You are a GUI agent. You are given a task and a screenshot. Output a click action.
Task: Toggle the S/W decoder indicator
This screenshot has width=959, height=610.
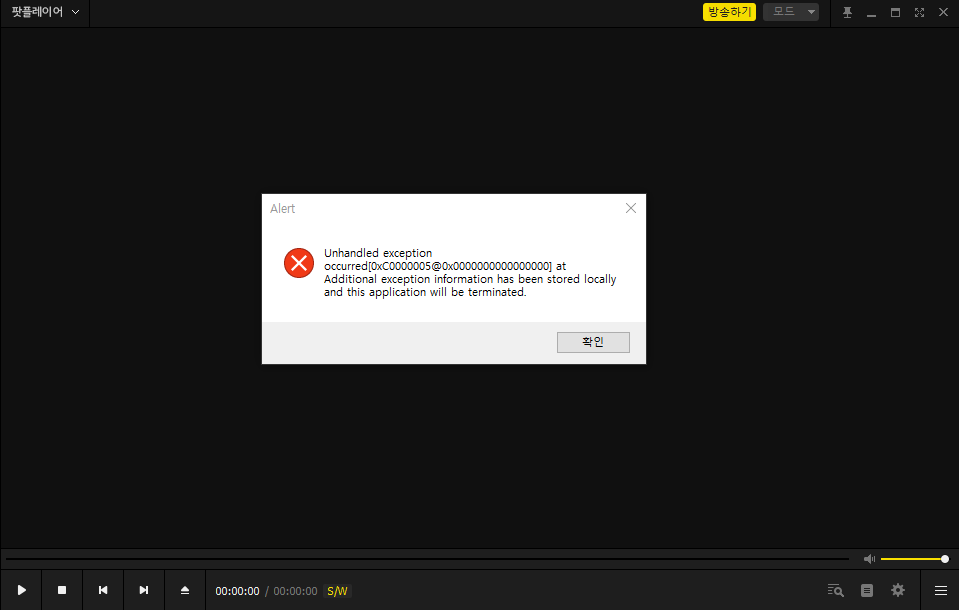337,591
